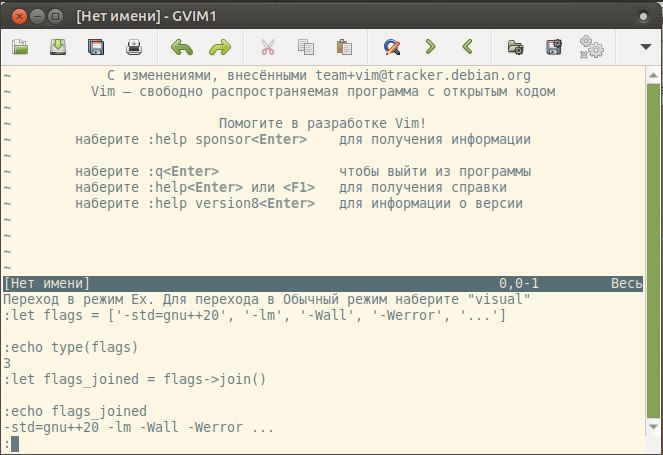Paste from clipboard using the clipboard icon

pyautogui.click(x=344, y=47)
